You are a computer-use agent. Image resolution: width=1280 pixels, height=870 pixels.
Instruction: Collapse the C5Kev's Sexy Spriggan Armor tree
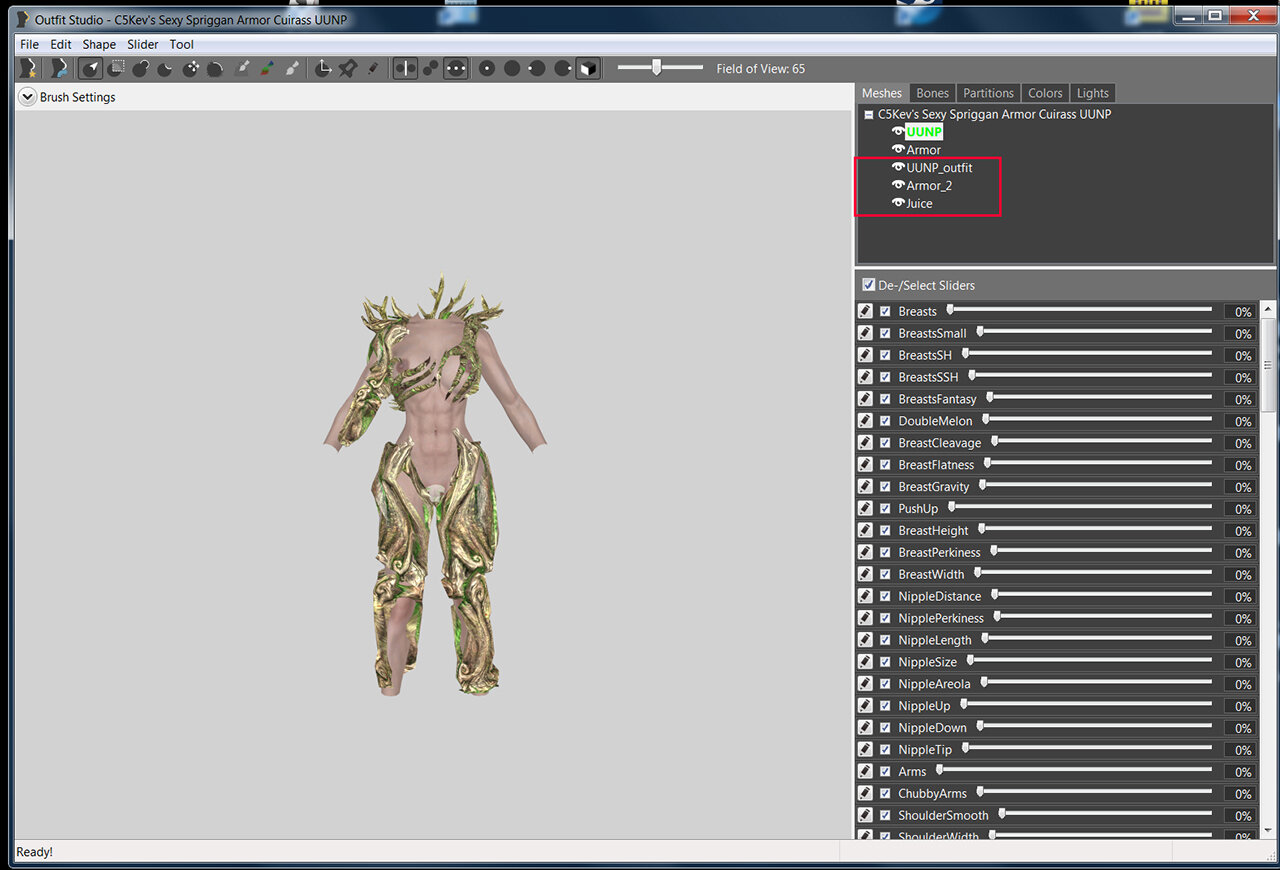[x=868, y=115]
